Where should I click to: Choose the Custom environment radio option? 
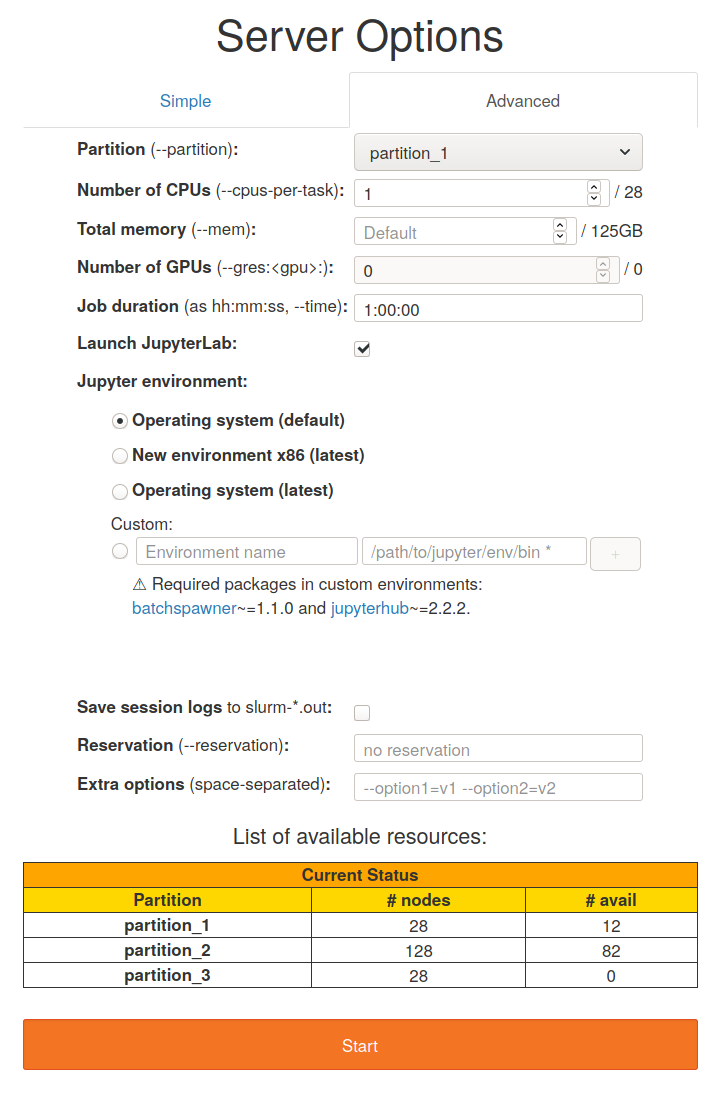(120, 550)
